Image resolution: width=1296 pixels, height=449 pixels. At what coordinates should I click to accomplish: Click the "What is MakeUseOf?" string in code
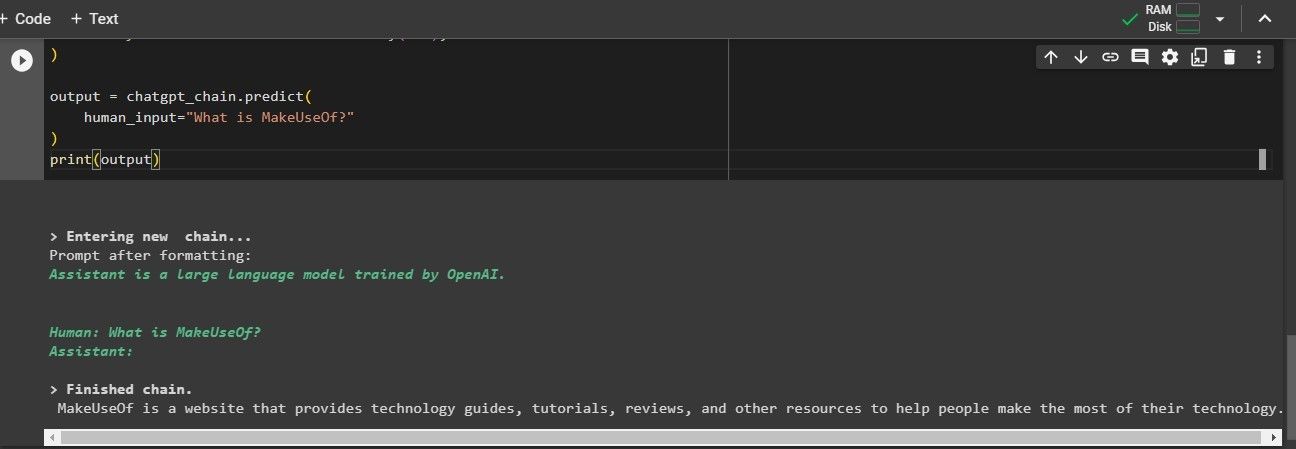coord(270,118)
